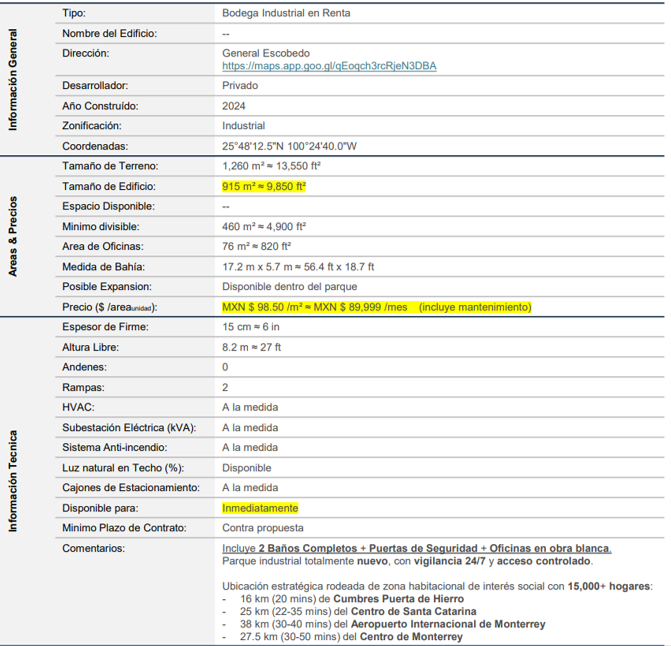Click the highlighted building size 915 m² value
This screenshot has height=646, width=671.
pos(264,186)
